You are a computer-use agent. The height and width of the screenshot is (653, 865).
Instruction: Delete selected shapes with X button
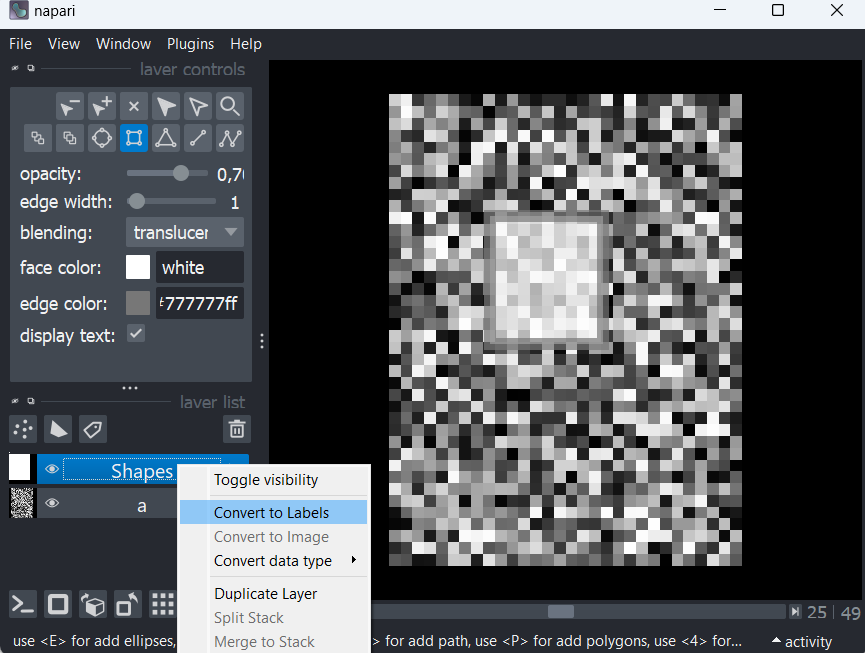click(x=134, y=106)
